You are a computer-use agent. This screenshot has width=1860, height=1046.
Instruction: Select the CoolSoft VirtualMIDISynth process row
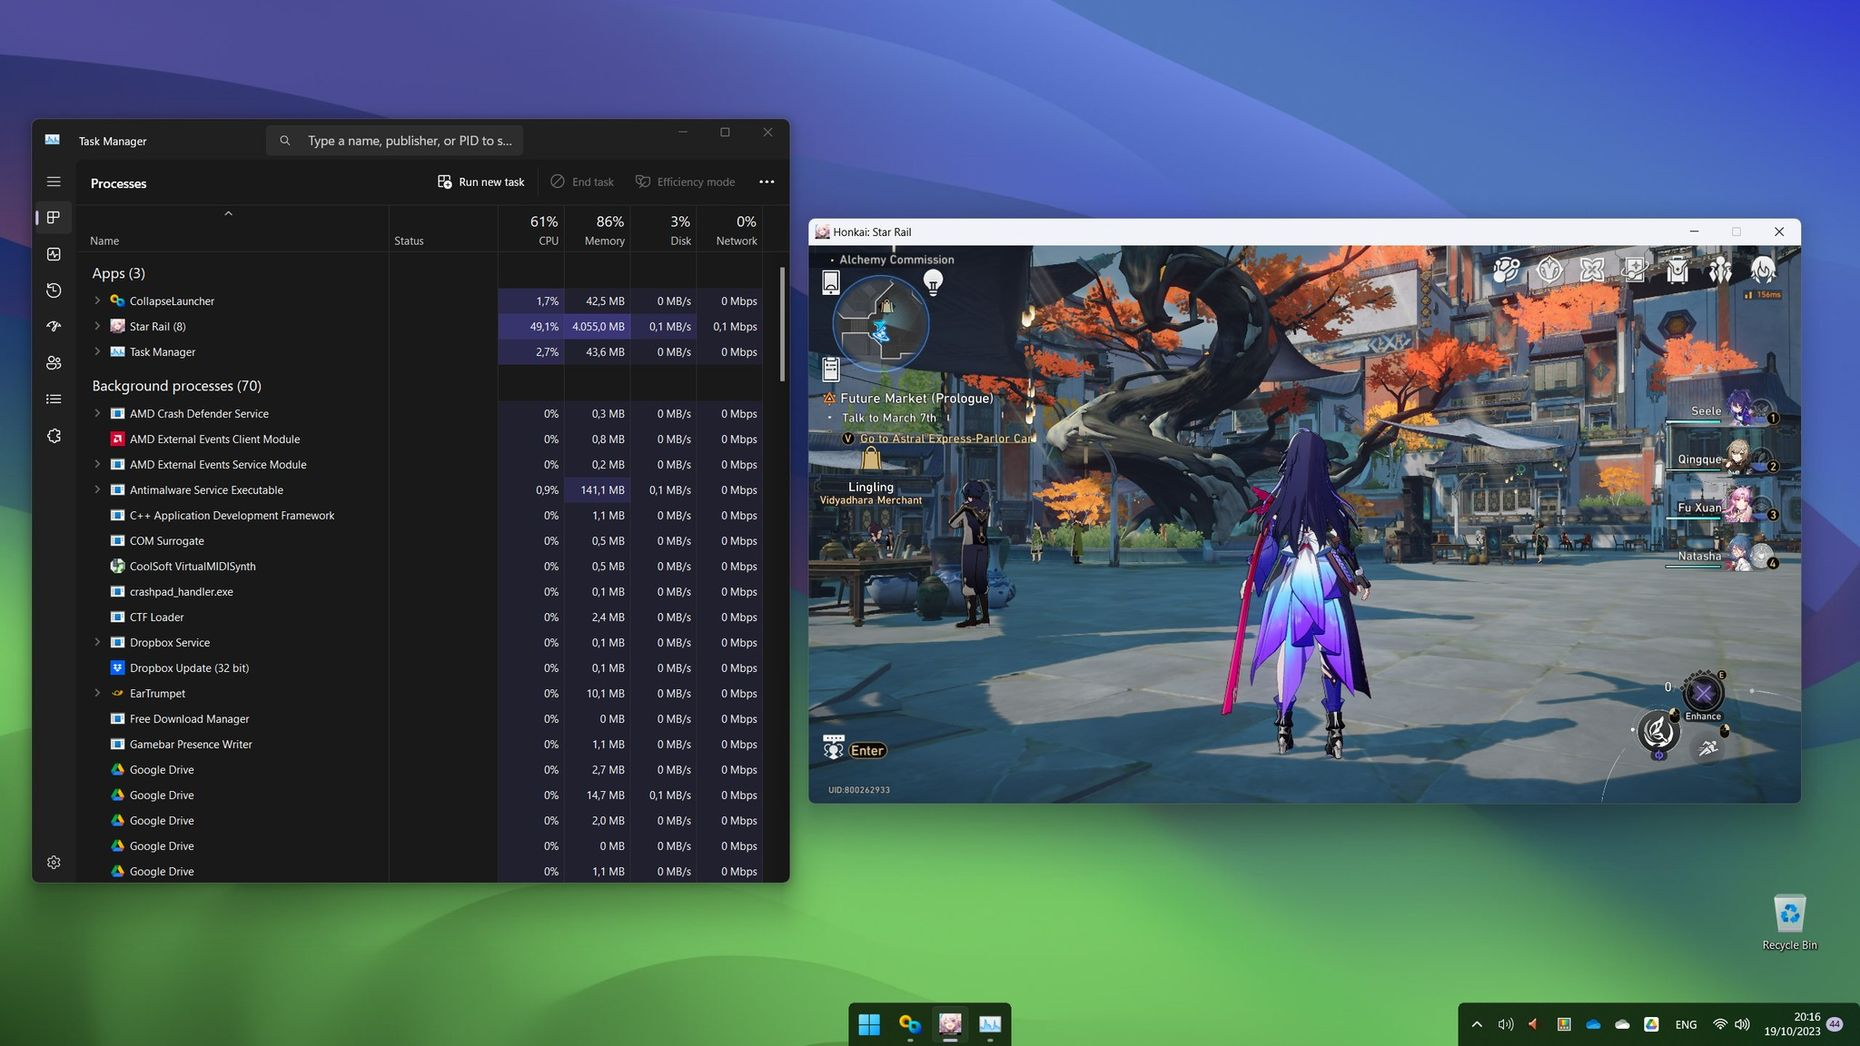click(420, 566)
